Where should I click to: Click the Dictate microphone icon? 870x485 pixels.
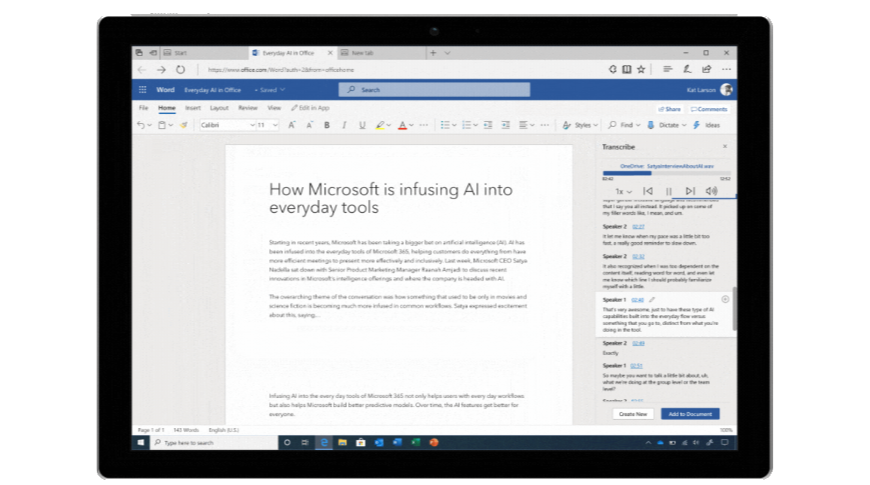(x=651, y=125)
